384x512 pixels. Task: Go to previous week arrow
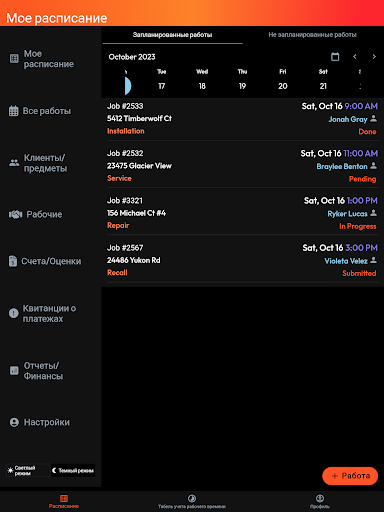[355, 57]
